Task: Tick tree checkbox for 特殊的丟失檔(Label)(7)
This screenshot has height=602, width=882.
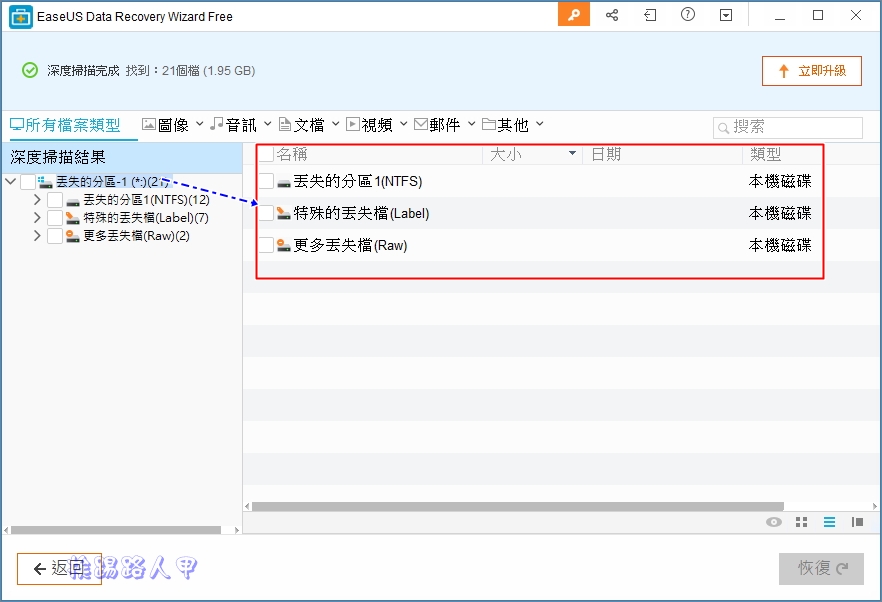Action: point(55,218)
